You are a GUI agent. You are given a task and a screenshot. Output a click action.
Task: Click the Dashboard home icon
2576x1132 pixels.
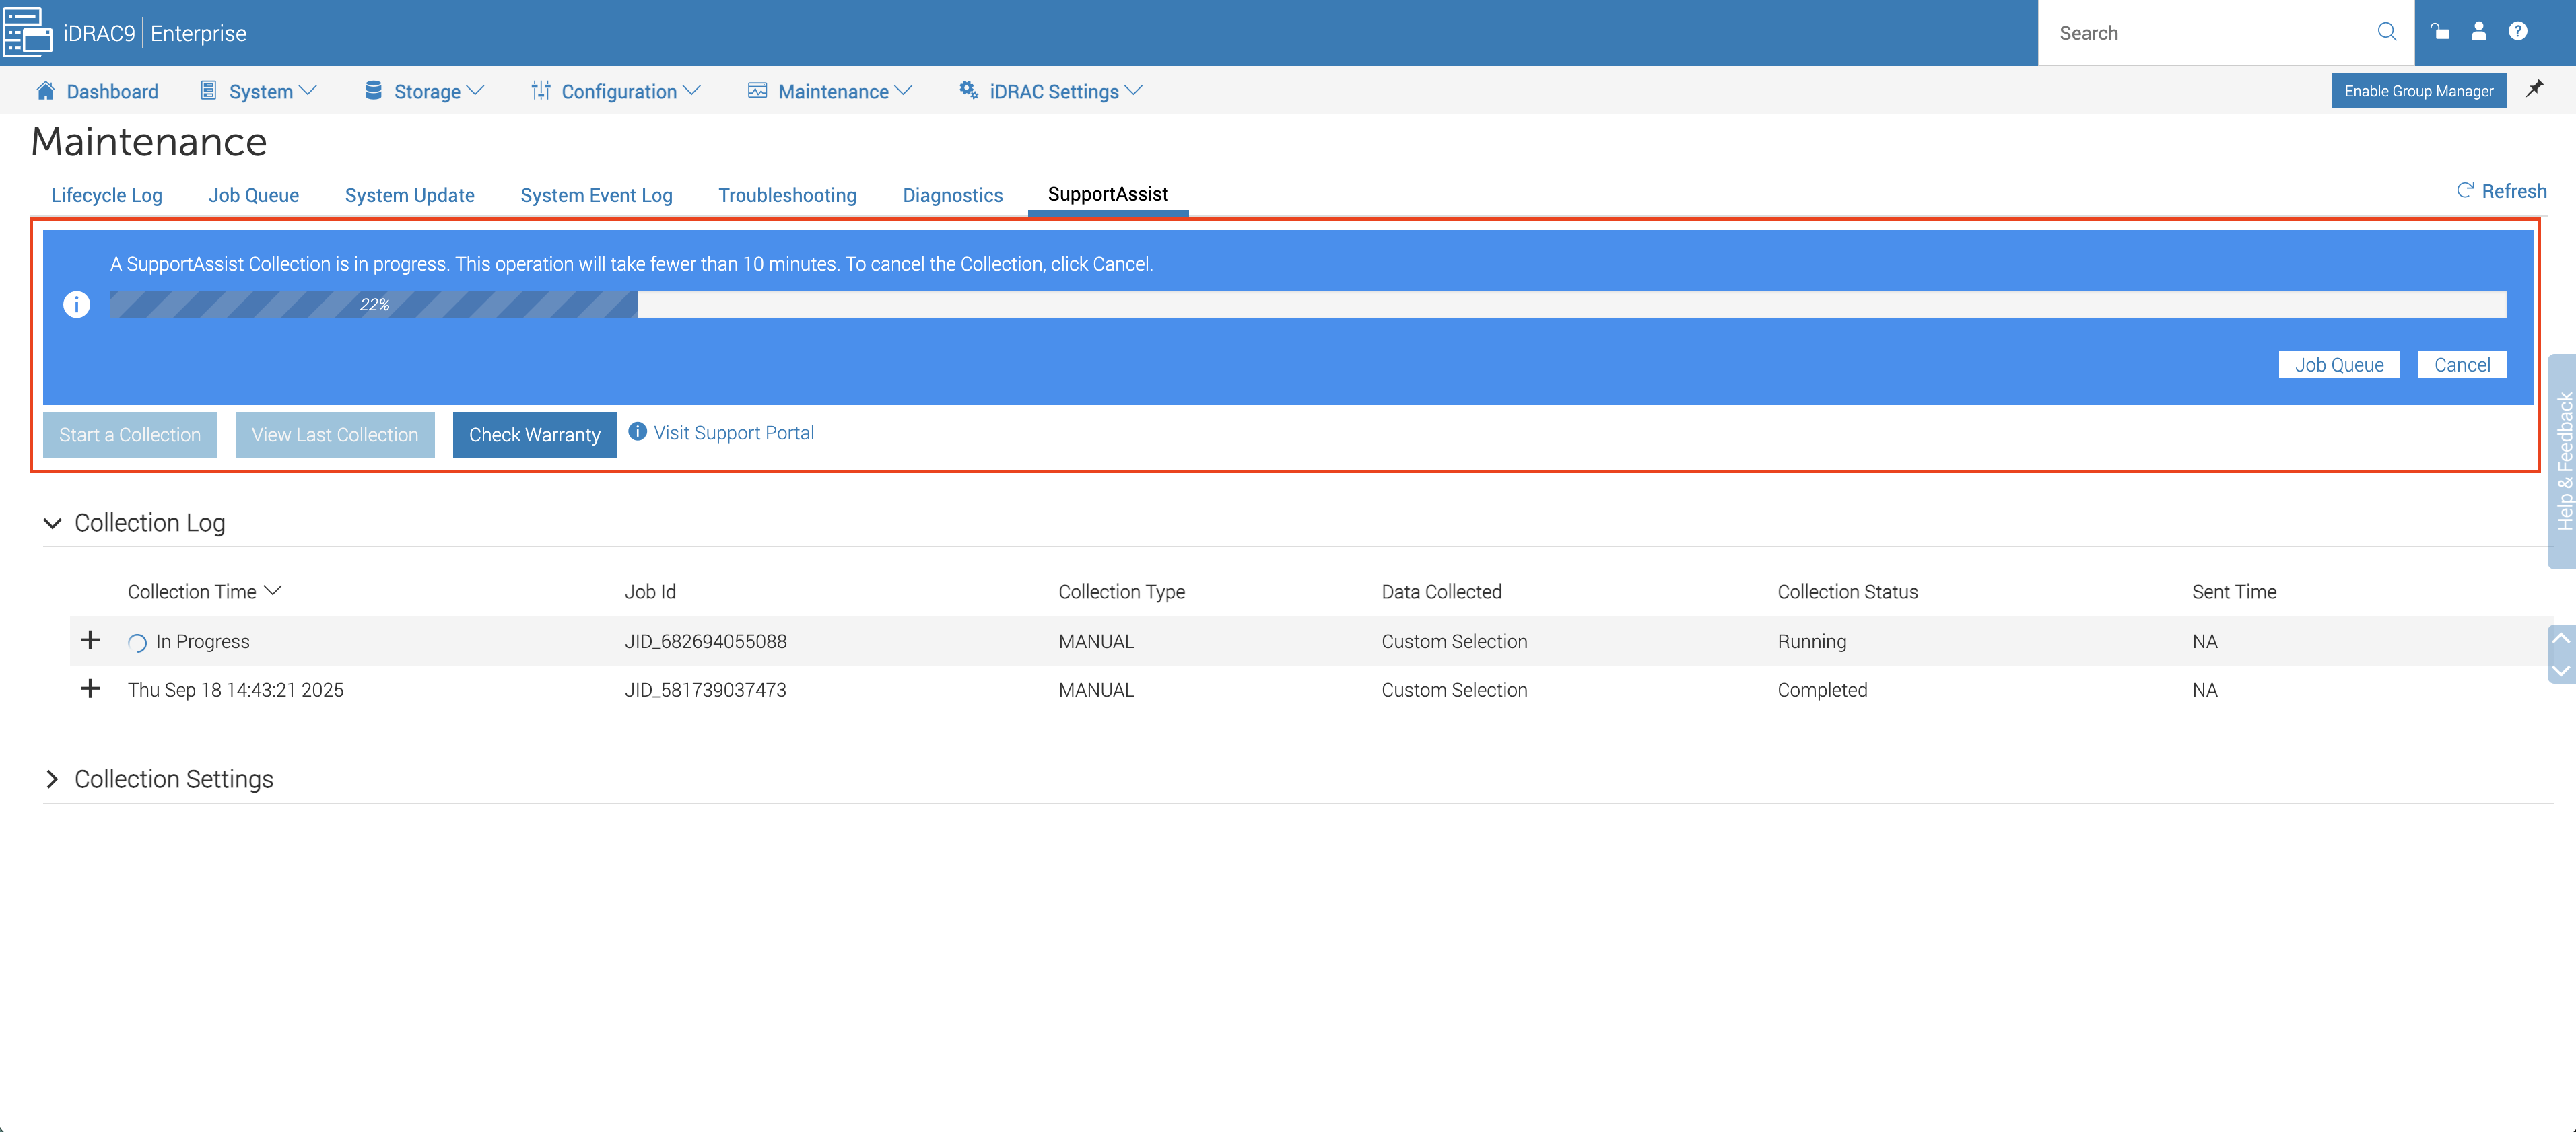(45, 91)
